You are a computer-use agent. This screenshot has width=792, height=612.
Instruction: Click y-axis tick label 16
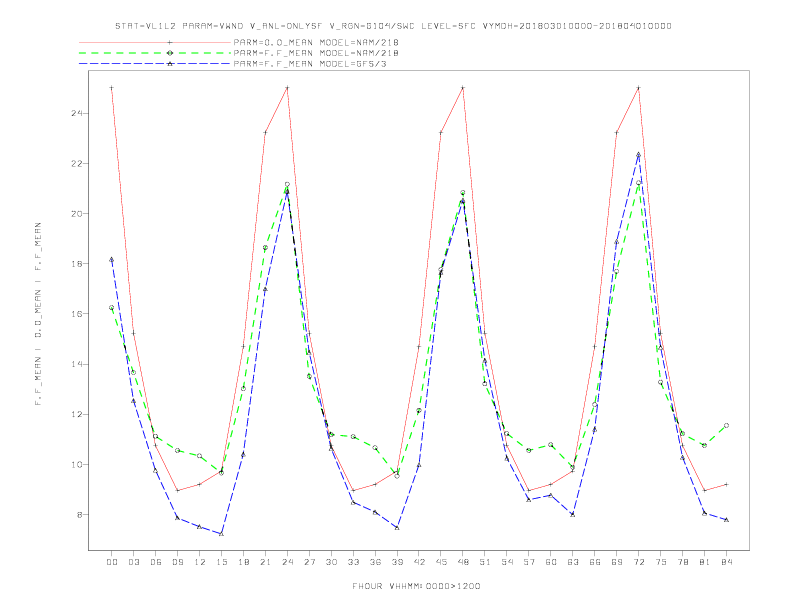[77, 314]
